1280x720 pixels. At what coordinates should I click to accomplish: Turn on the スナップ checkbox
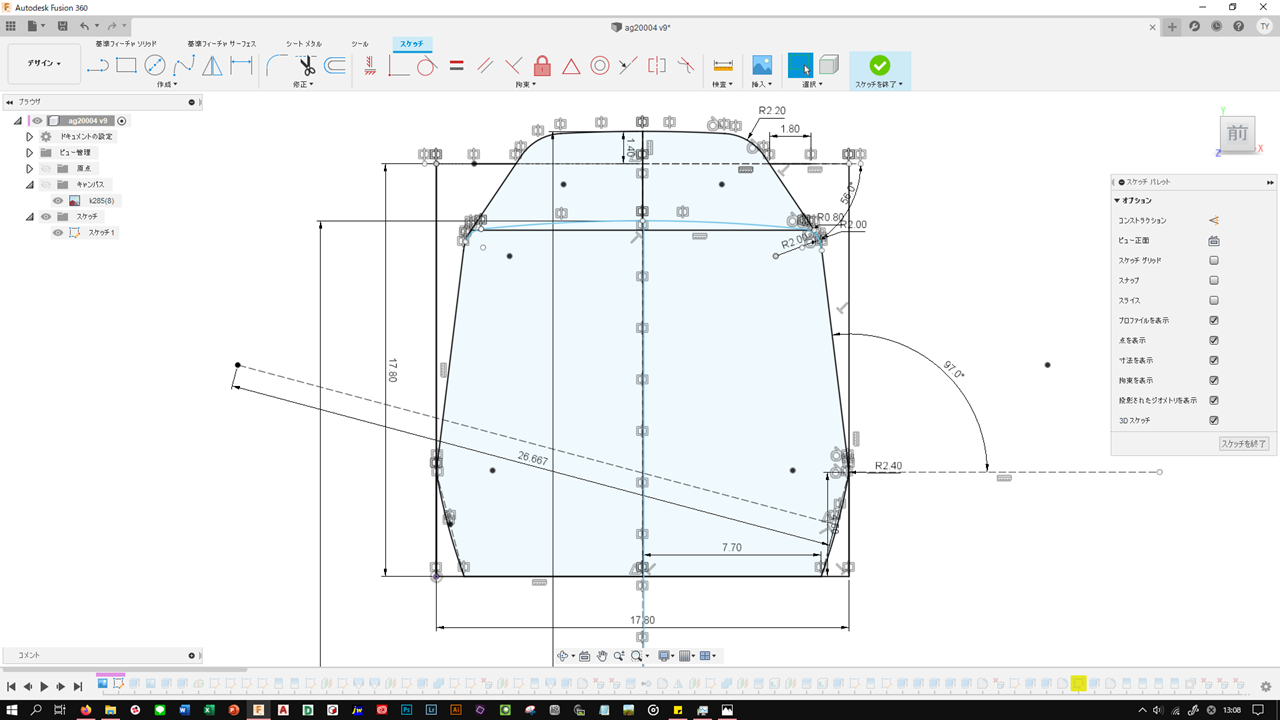click(1214, 280)
